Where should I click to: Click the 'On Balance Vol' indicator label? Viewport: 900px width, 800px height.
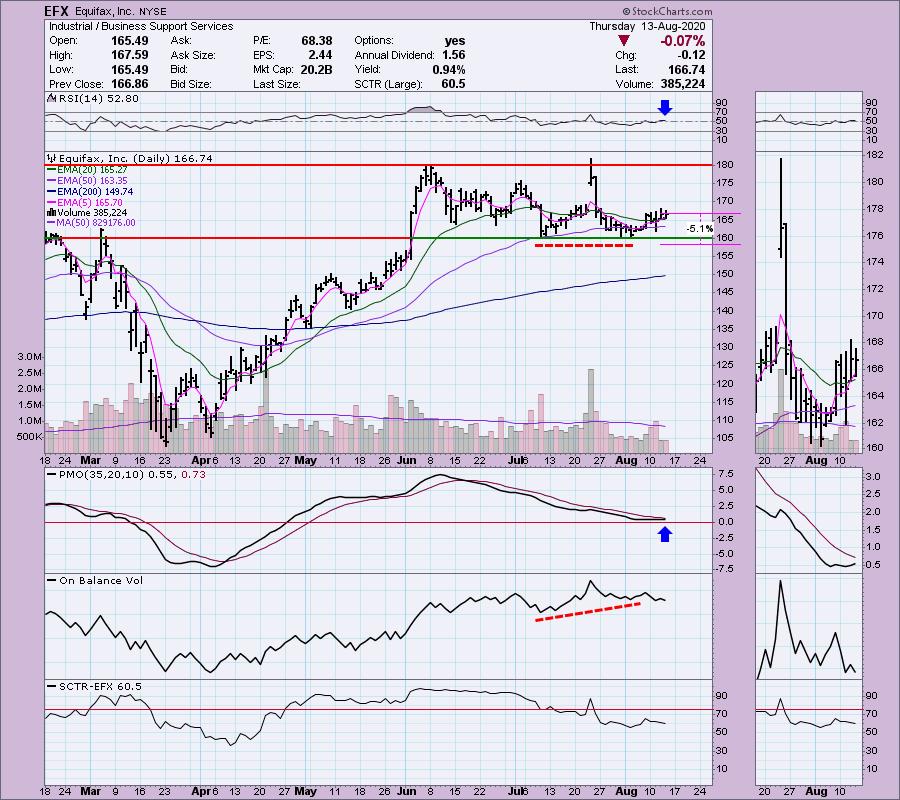(x=101, y=581)
